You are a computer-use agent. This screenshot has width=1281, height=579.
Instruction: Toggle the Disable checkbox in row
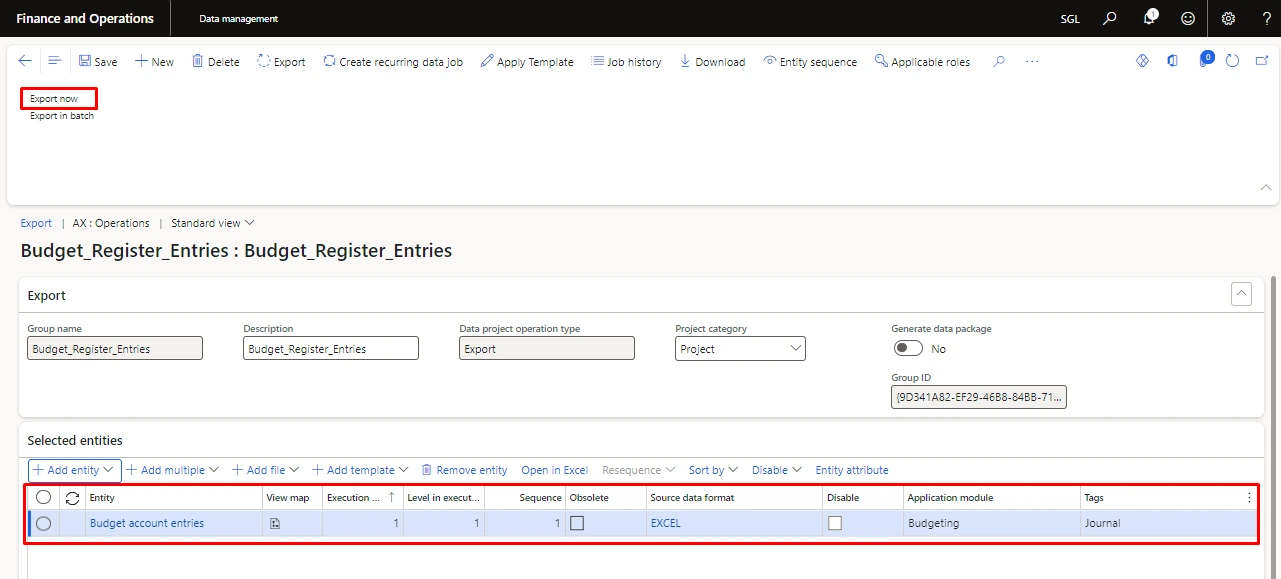pos(835,523)
